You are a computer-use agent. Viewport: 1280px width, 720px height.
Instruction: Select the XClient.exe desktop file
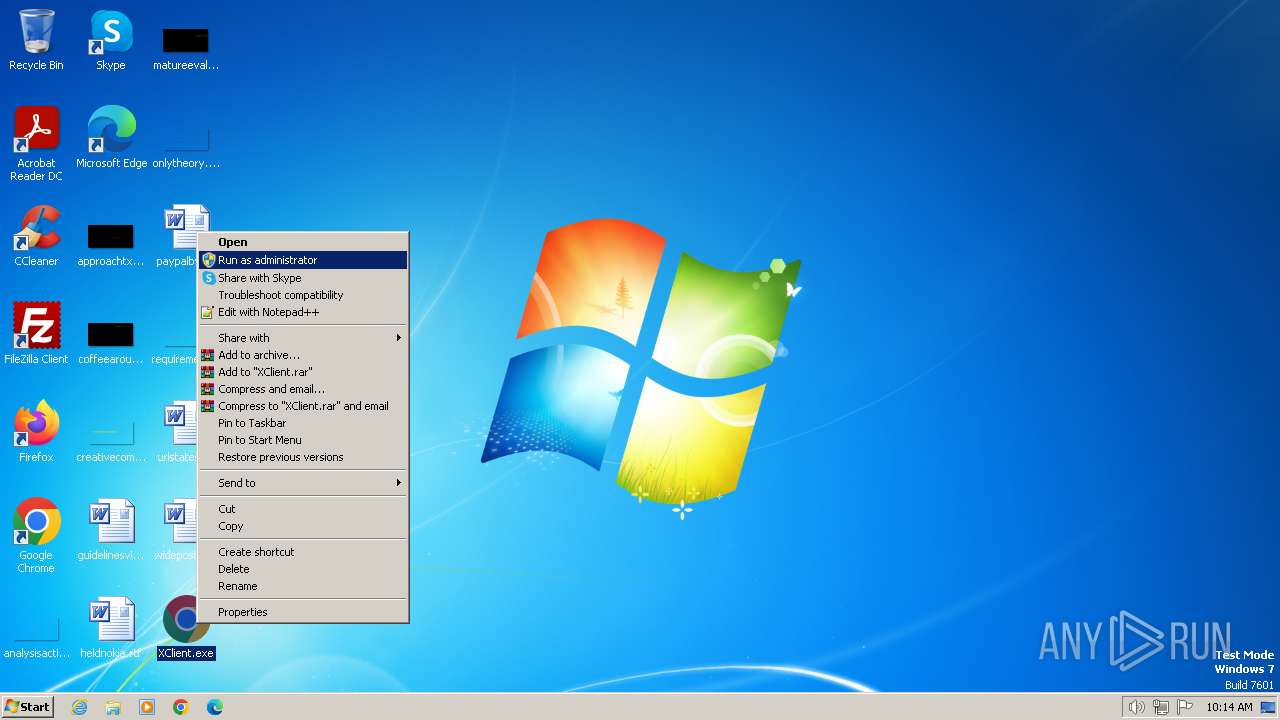(x=186, y=628)
